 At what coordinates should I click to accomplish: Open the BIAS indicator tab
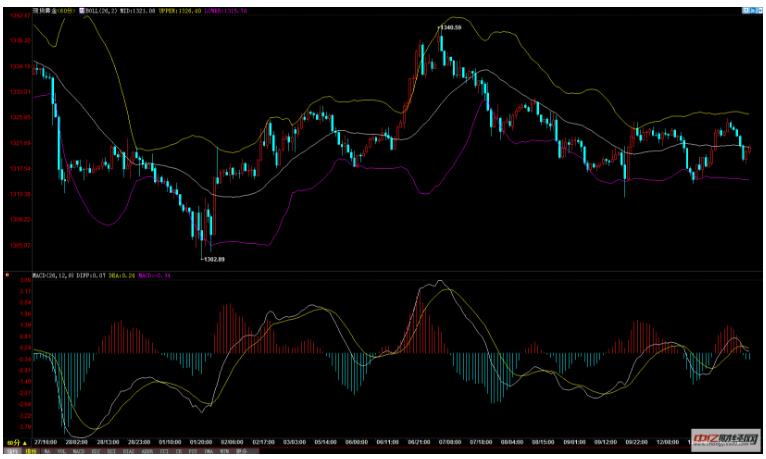(x=128, y=452)
